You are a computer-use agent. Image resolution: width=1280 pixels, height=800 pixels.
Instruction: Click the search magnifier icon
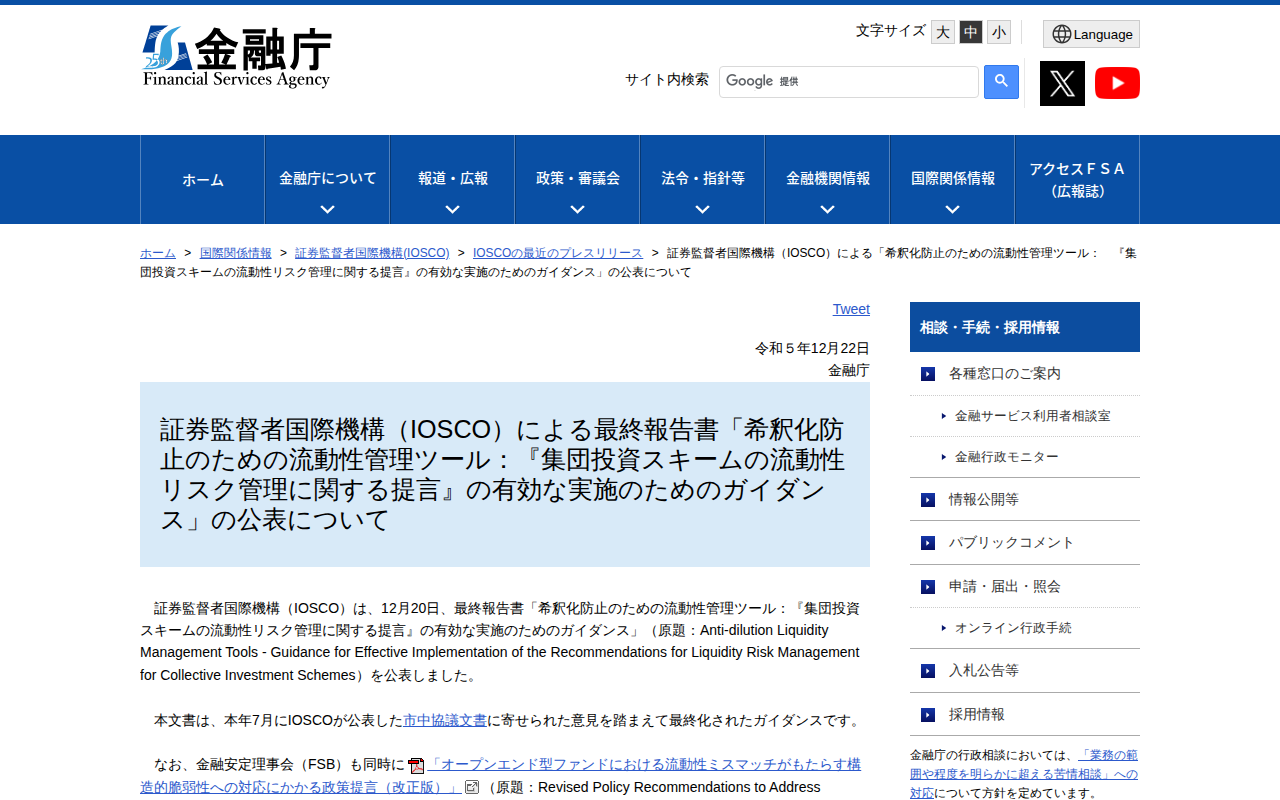coord(1000,81)
